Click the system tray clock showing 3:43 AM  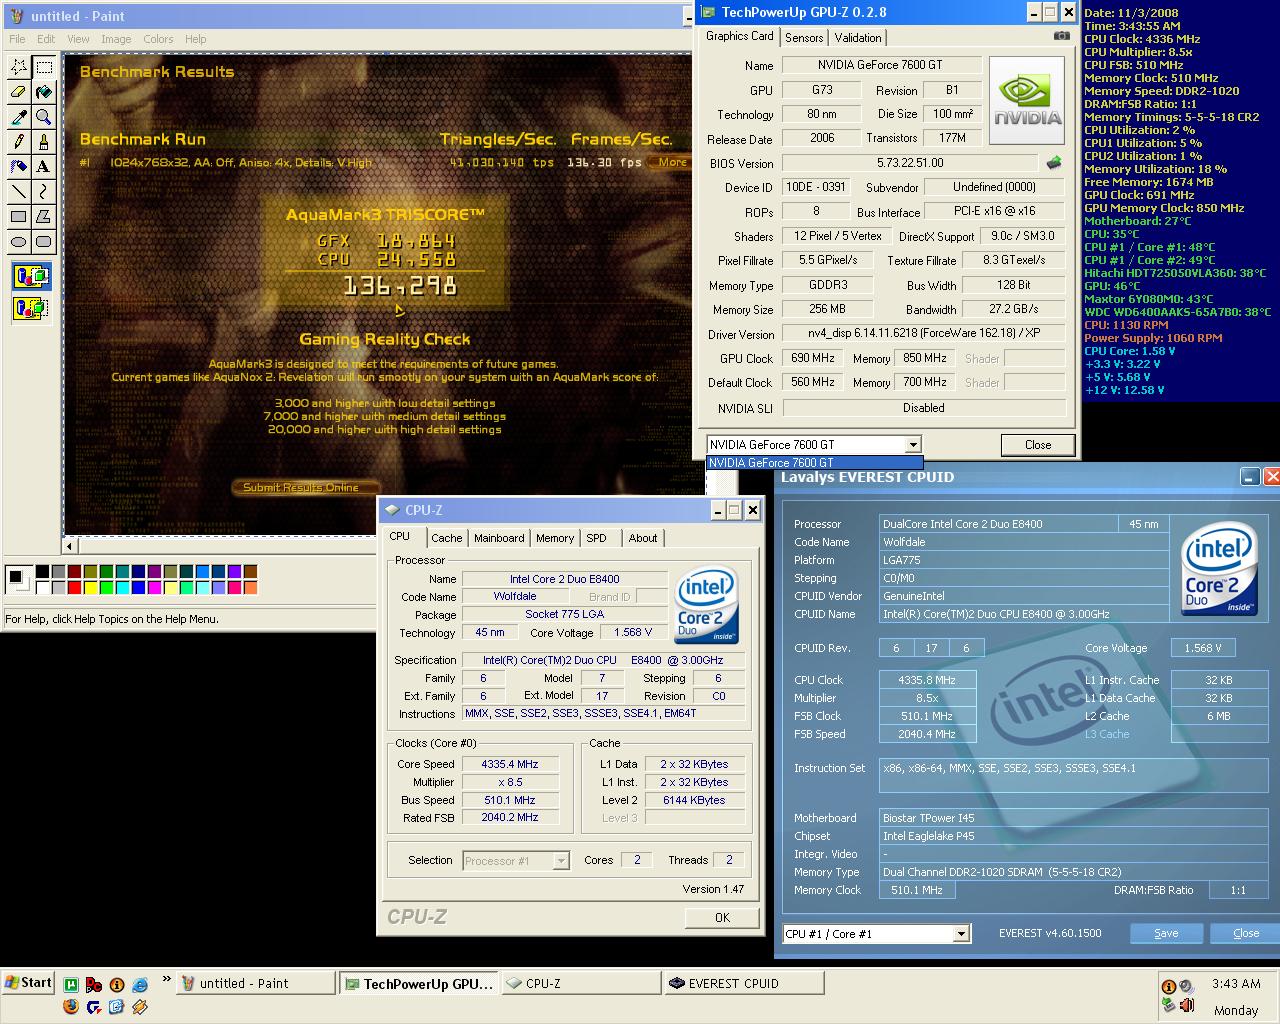pyautogui.click(x=1236, y=983)
